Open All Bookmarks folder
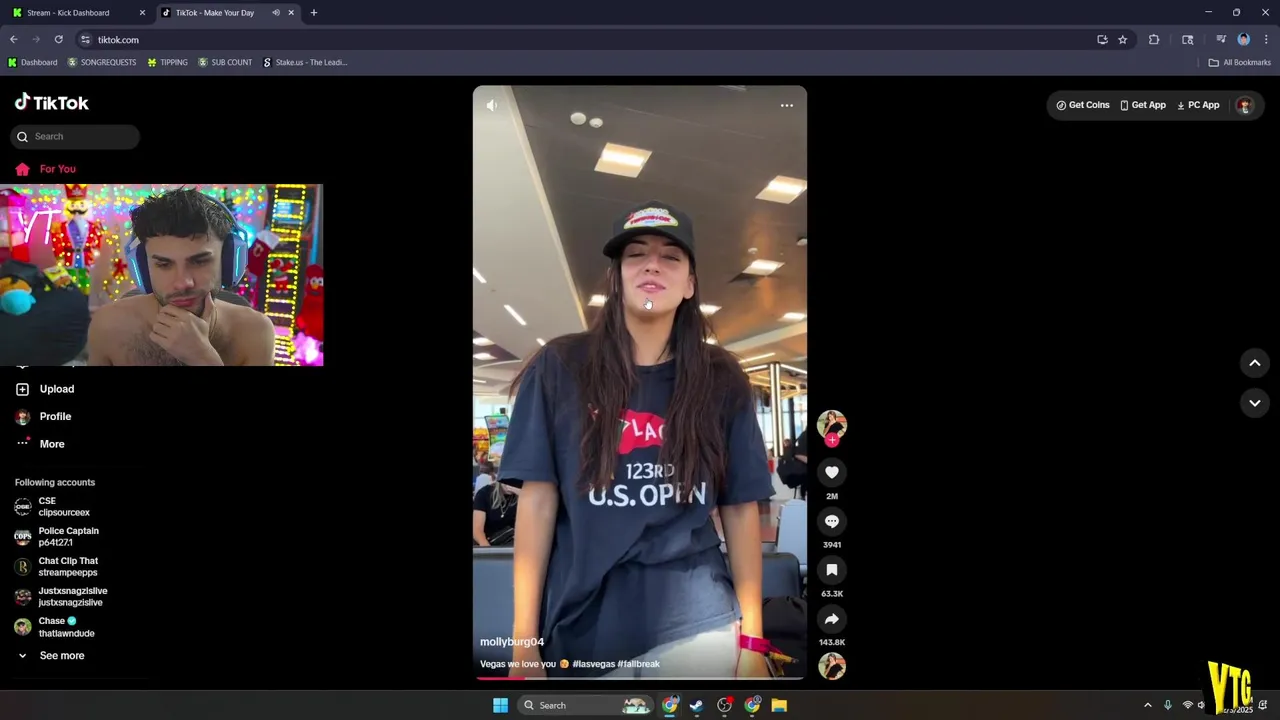Screen dimensions: 1280x720 (x=1240, y=62)
